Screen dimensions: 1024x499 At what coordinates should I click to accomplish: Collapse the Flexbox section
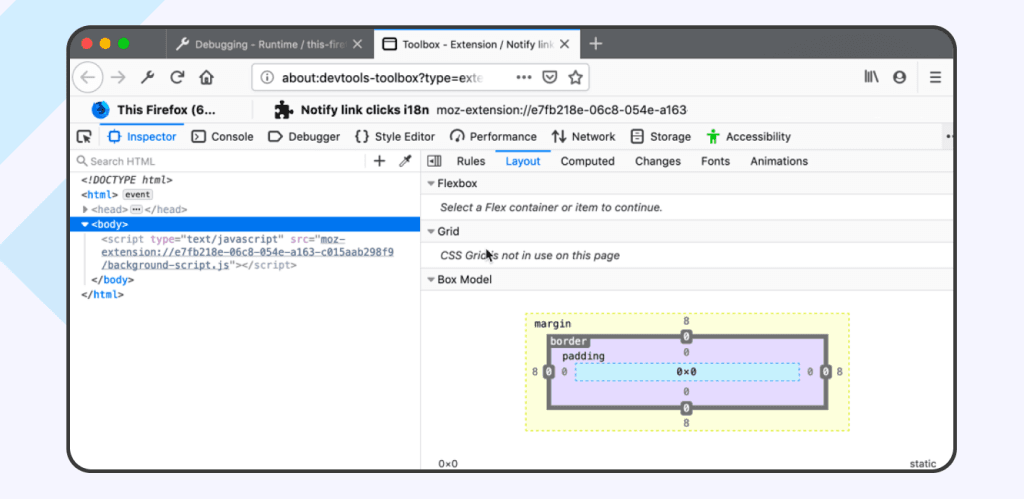click(431, 184)
